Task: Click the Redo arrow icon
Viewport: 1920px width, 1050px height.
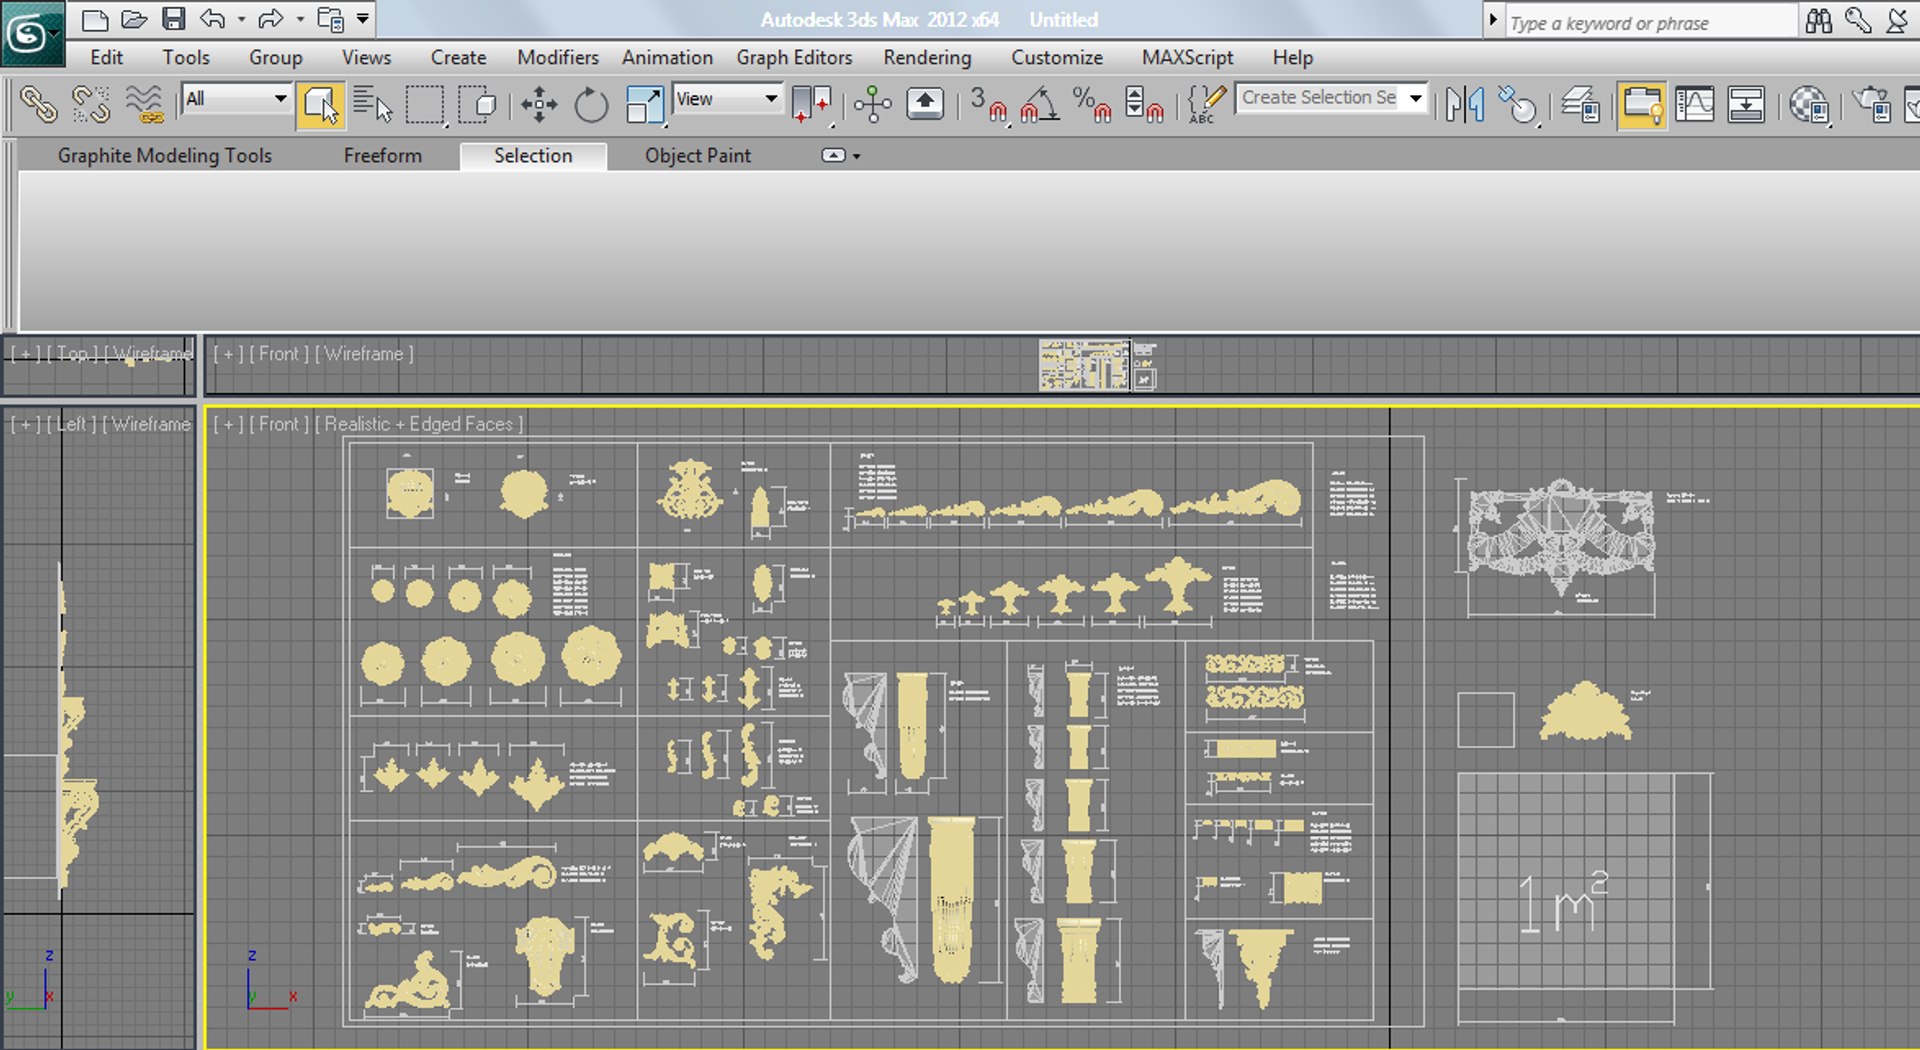Action: [271, 19]
